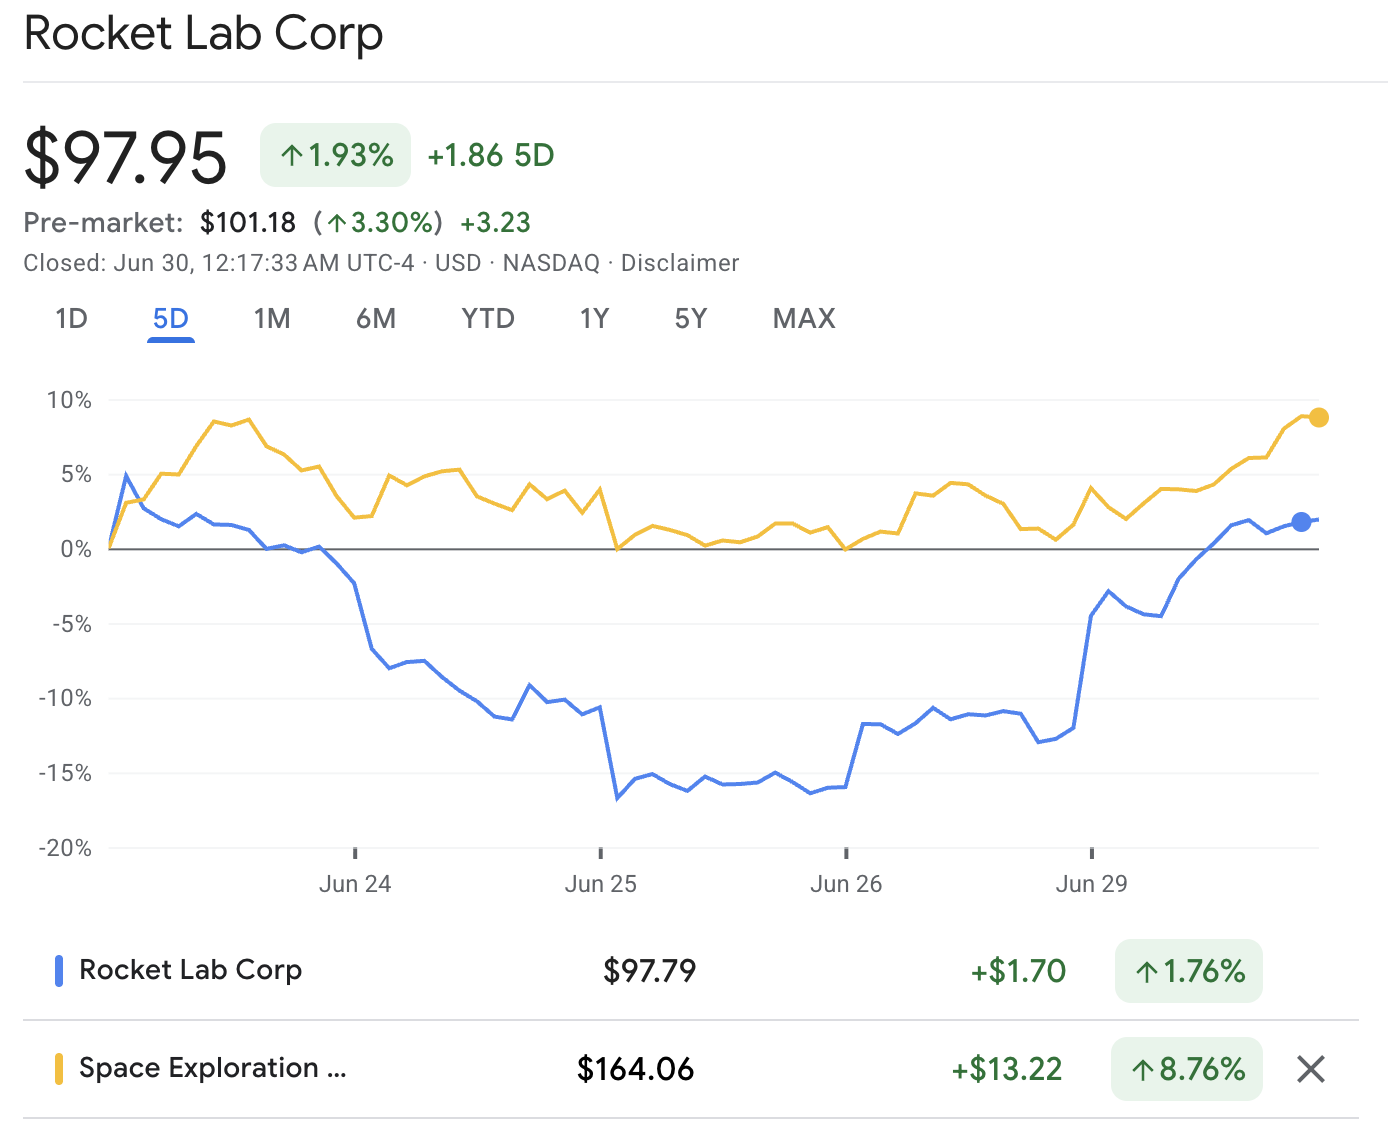The height and width of the screenshot is (1144, 1388).
Task: Click the +3.23 pre-market change
Action: [x=495, y=222]
